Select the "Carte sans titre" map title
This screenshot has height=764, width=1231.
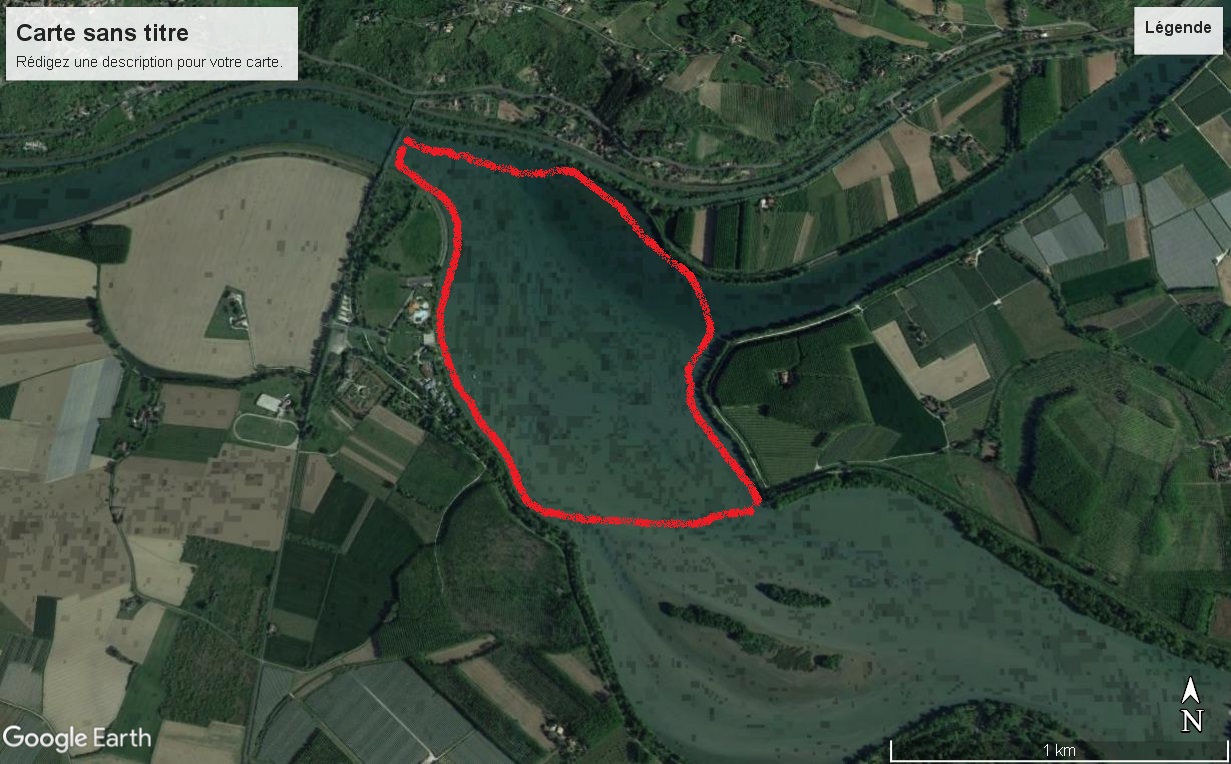pos(103,33)
